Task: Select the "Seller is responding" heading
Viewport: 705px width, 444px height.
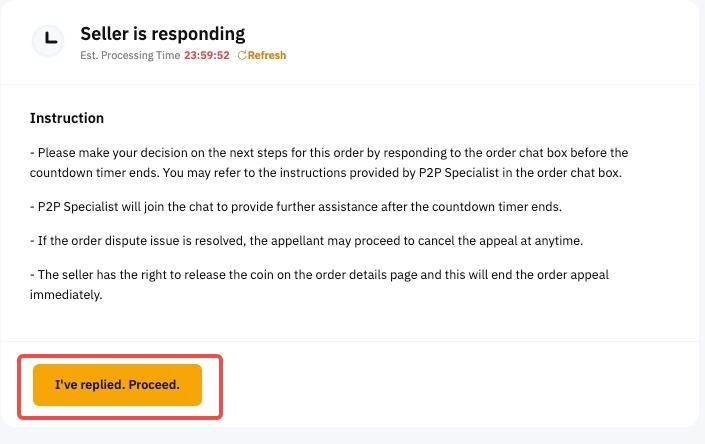Action: 162,35
